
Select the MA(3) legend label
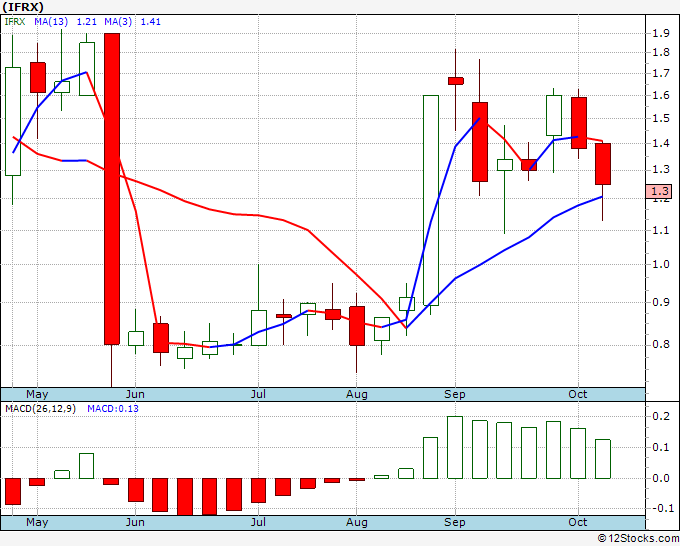coord(118,21)
